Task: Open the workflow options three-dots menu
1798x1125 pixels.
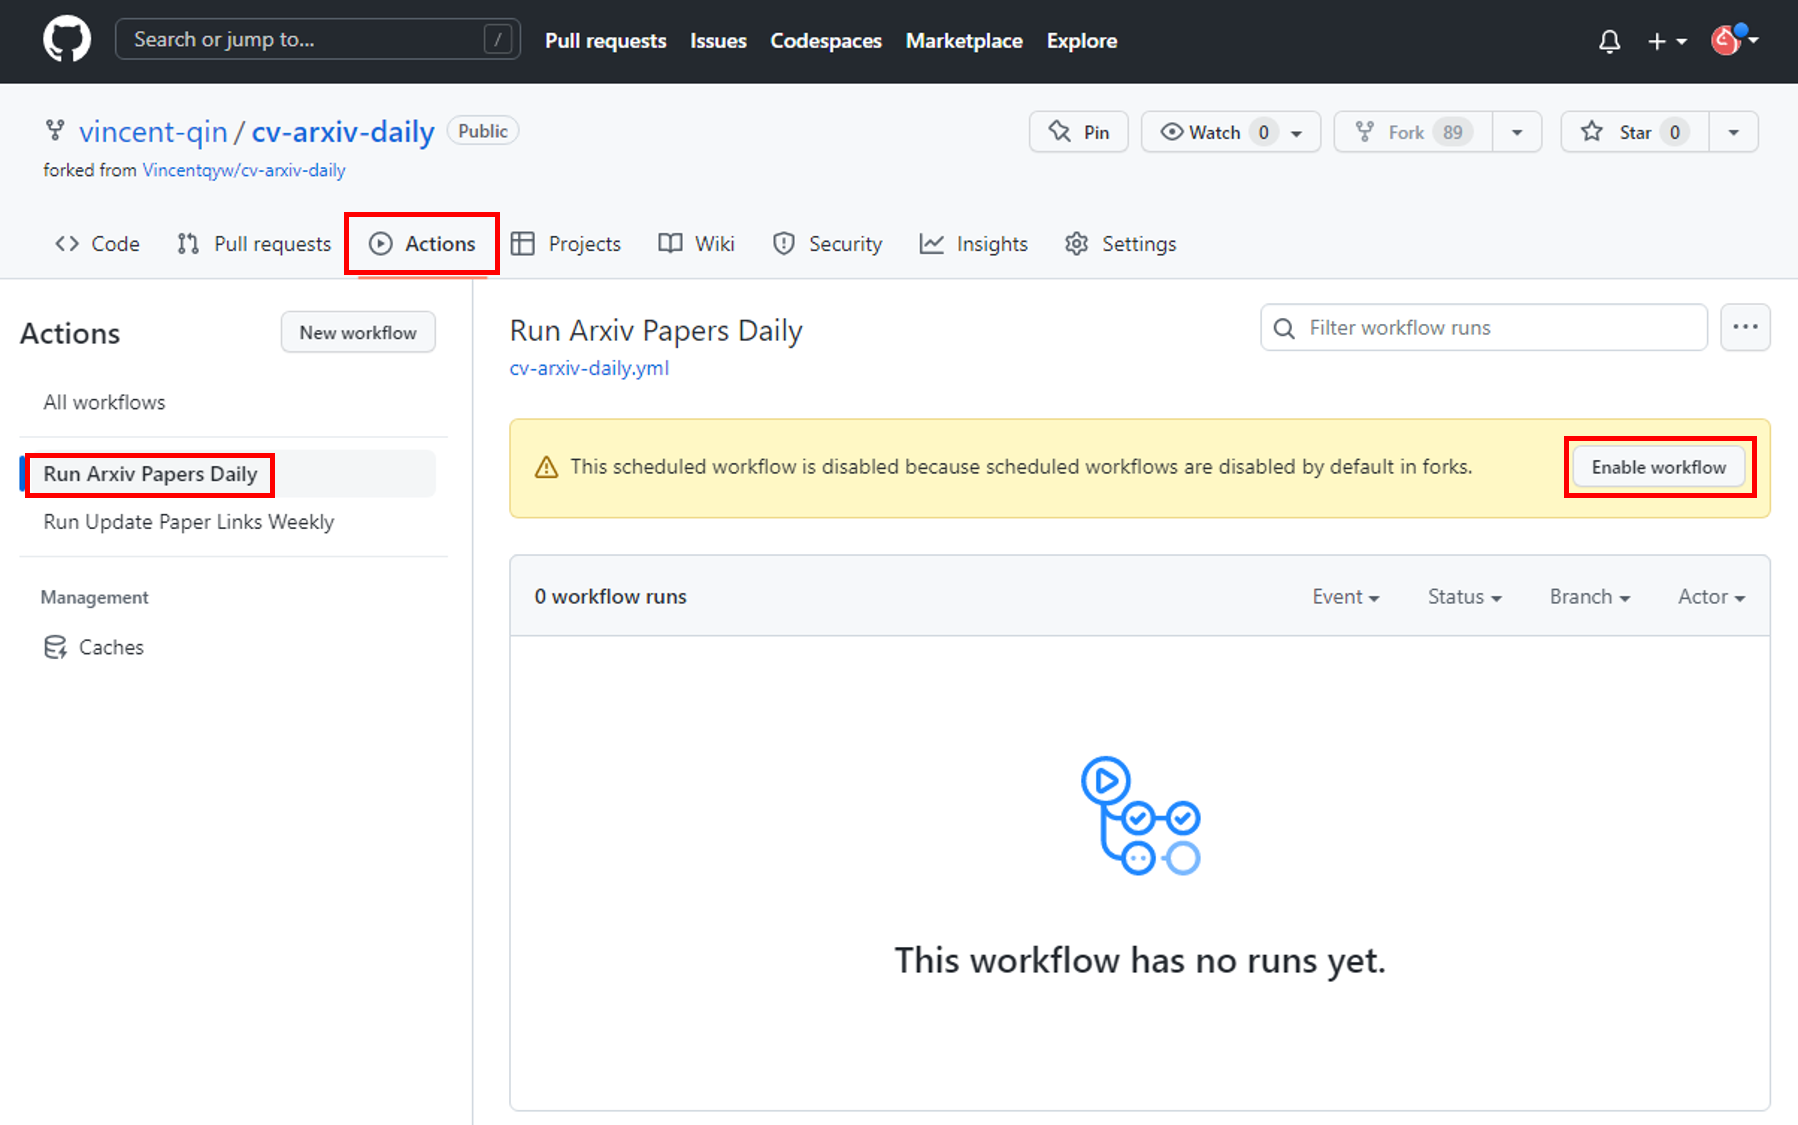Action: [1745, 328]
